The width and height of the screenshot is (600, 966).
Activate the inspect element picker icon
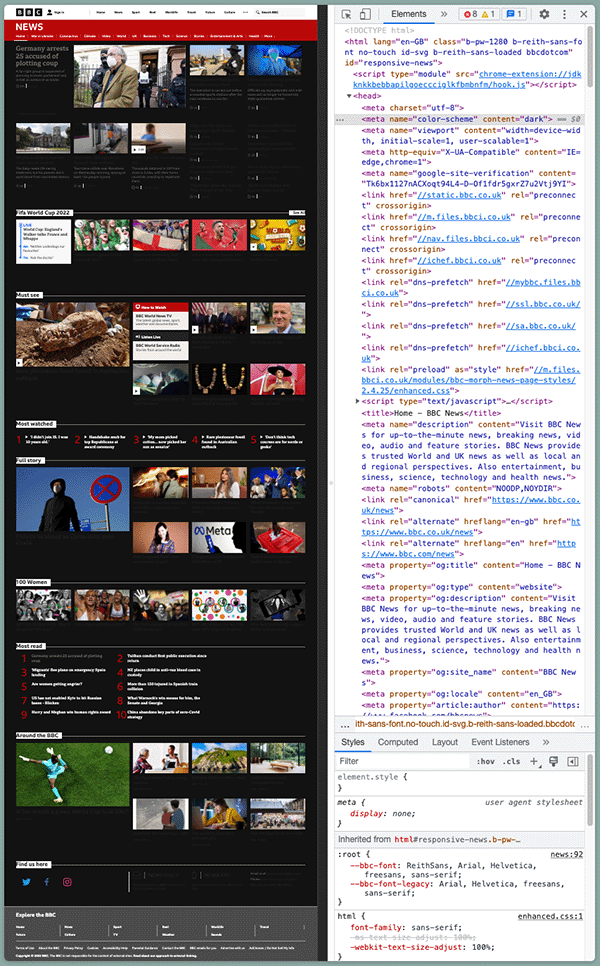pyautogui.click(x=346, y=14)
